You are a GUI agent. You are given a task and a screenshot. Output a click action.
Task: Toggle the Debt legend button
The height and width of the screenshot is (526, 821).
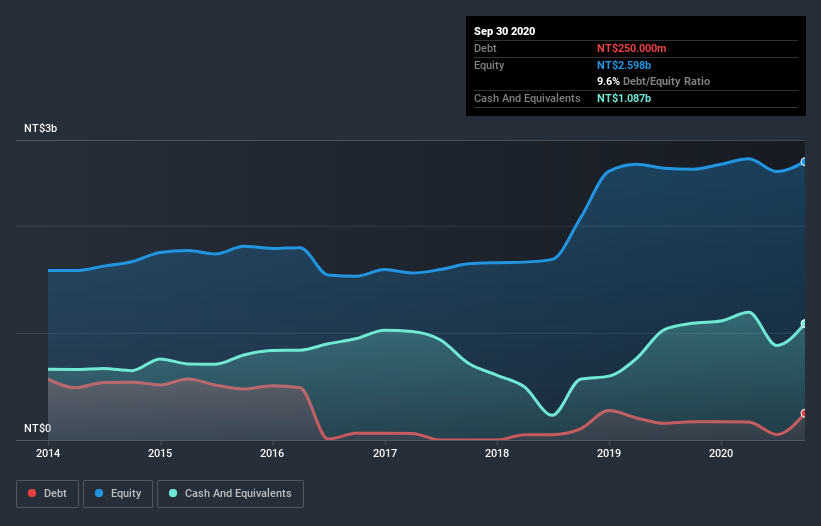(x=48, y=494)
